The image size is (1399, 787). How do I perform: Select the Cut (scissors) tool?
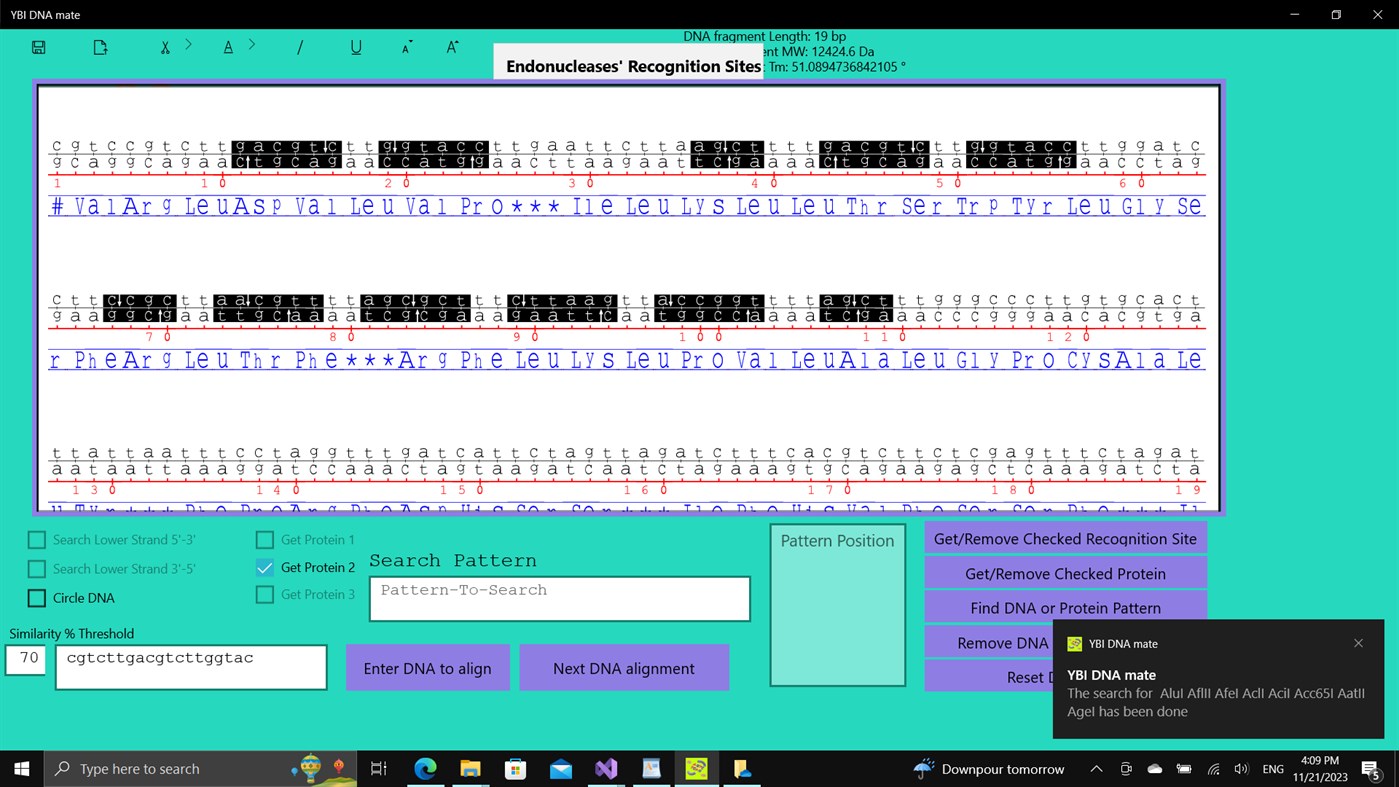[x=165, y=46]
